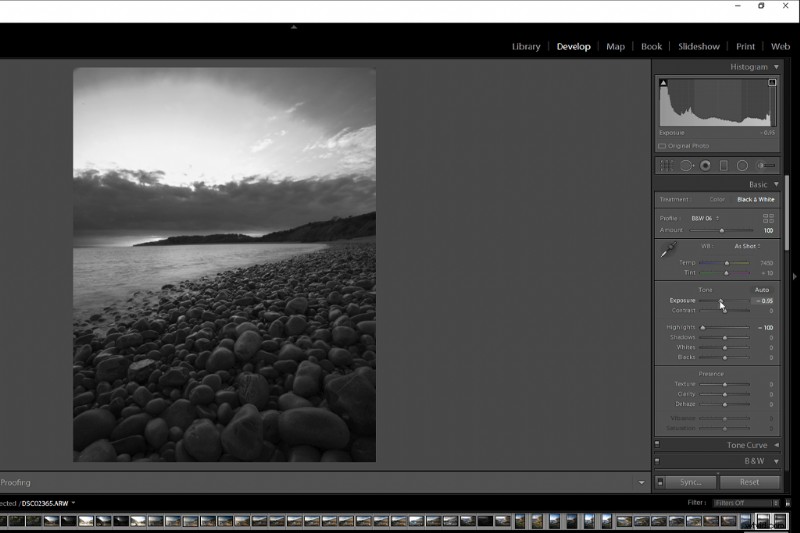The height and width of the screenshot is (533, 800).
Task: Select the Red Eye Correction tool
Action: click(705, 165)
